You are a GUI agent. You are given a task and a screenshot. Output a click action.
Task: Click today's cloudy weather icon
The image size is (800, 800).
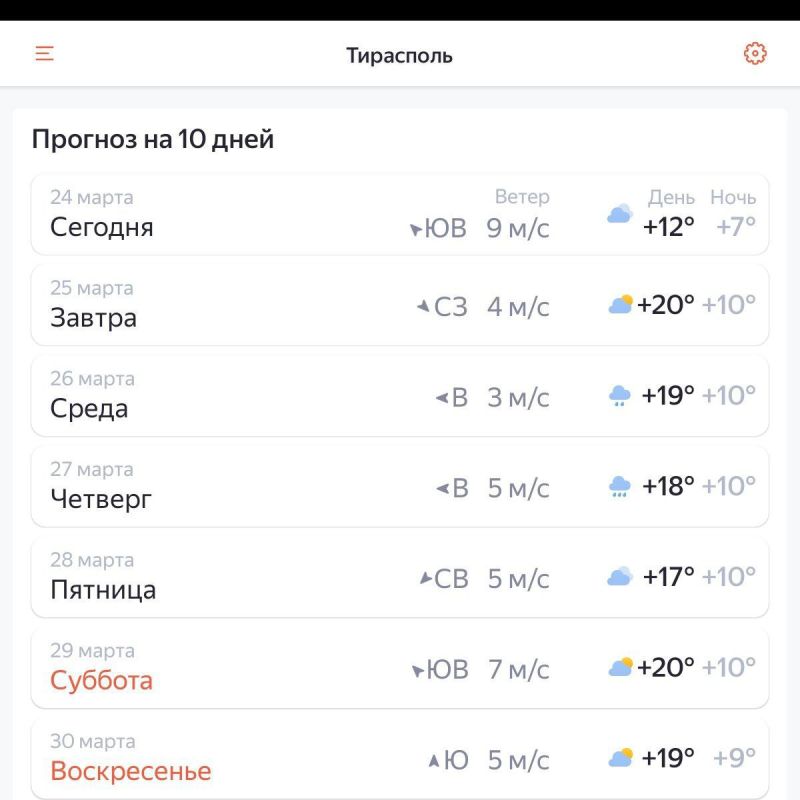tap(619, 213)
